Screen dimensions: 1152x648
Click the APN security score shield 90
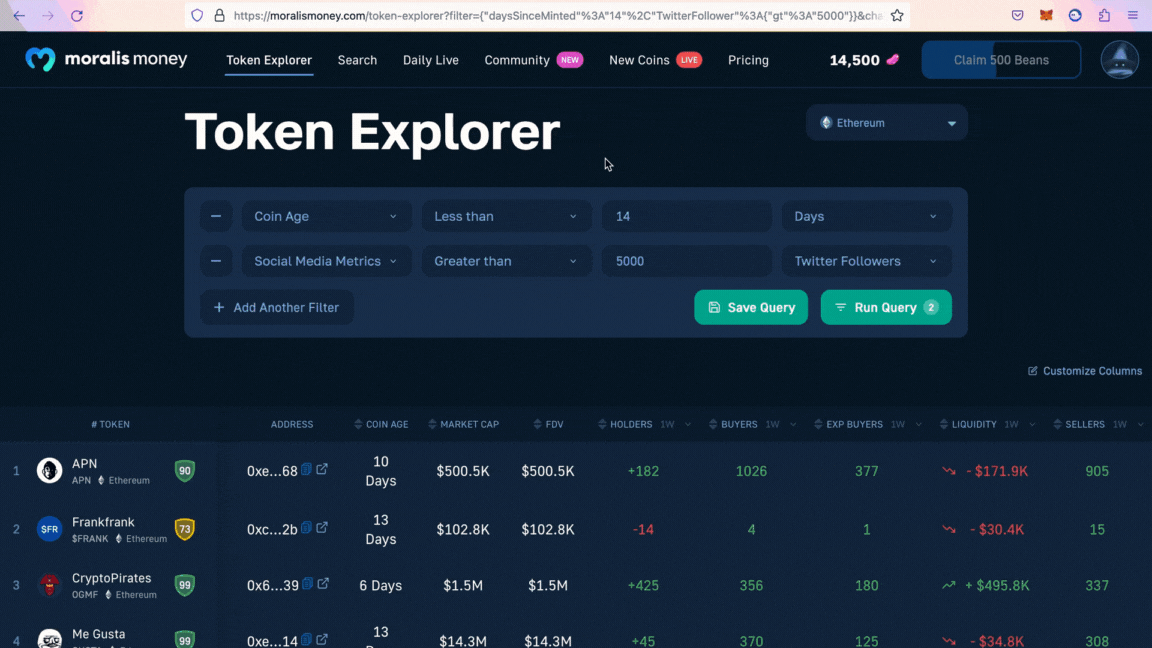click(184, 471)
